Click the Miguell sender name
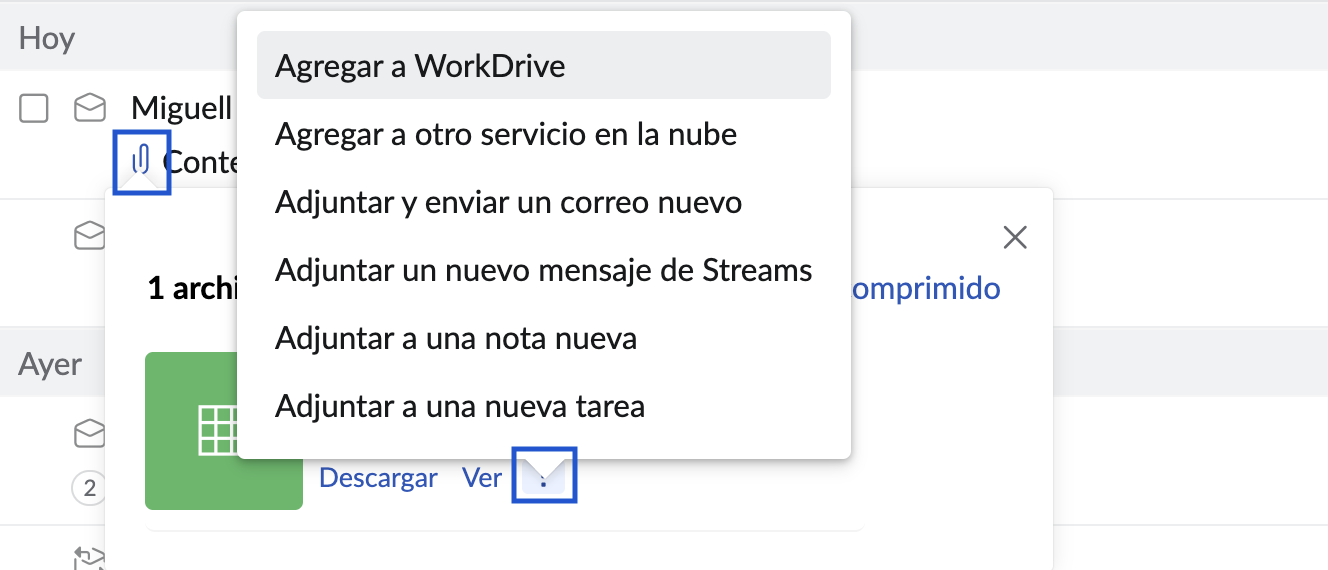 tap(182, 107)
